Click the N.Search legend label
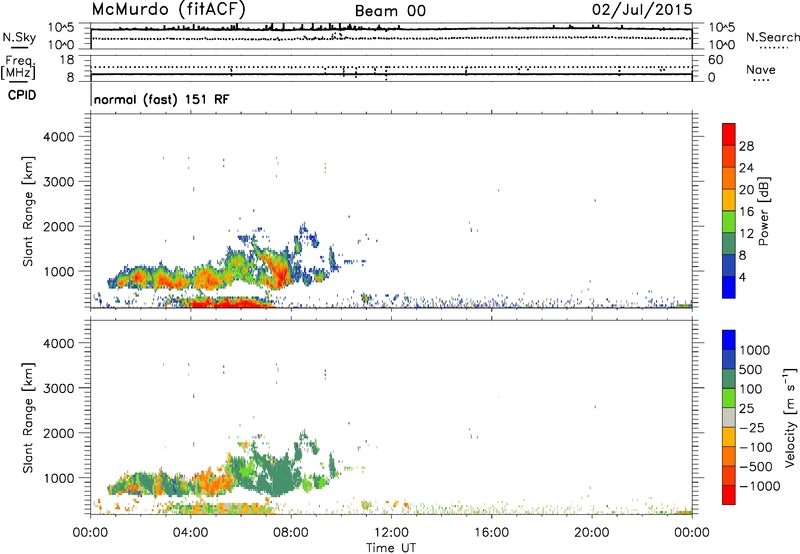 [x=772, y=37]
